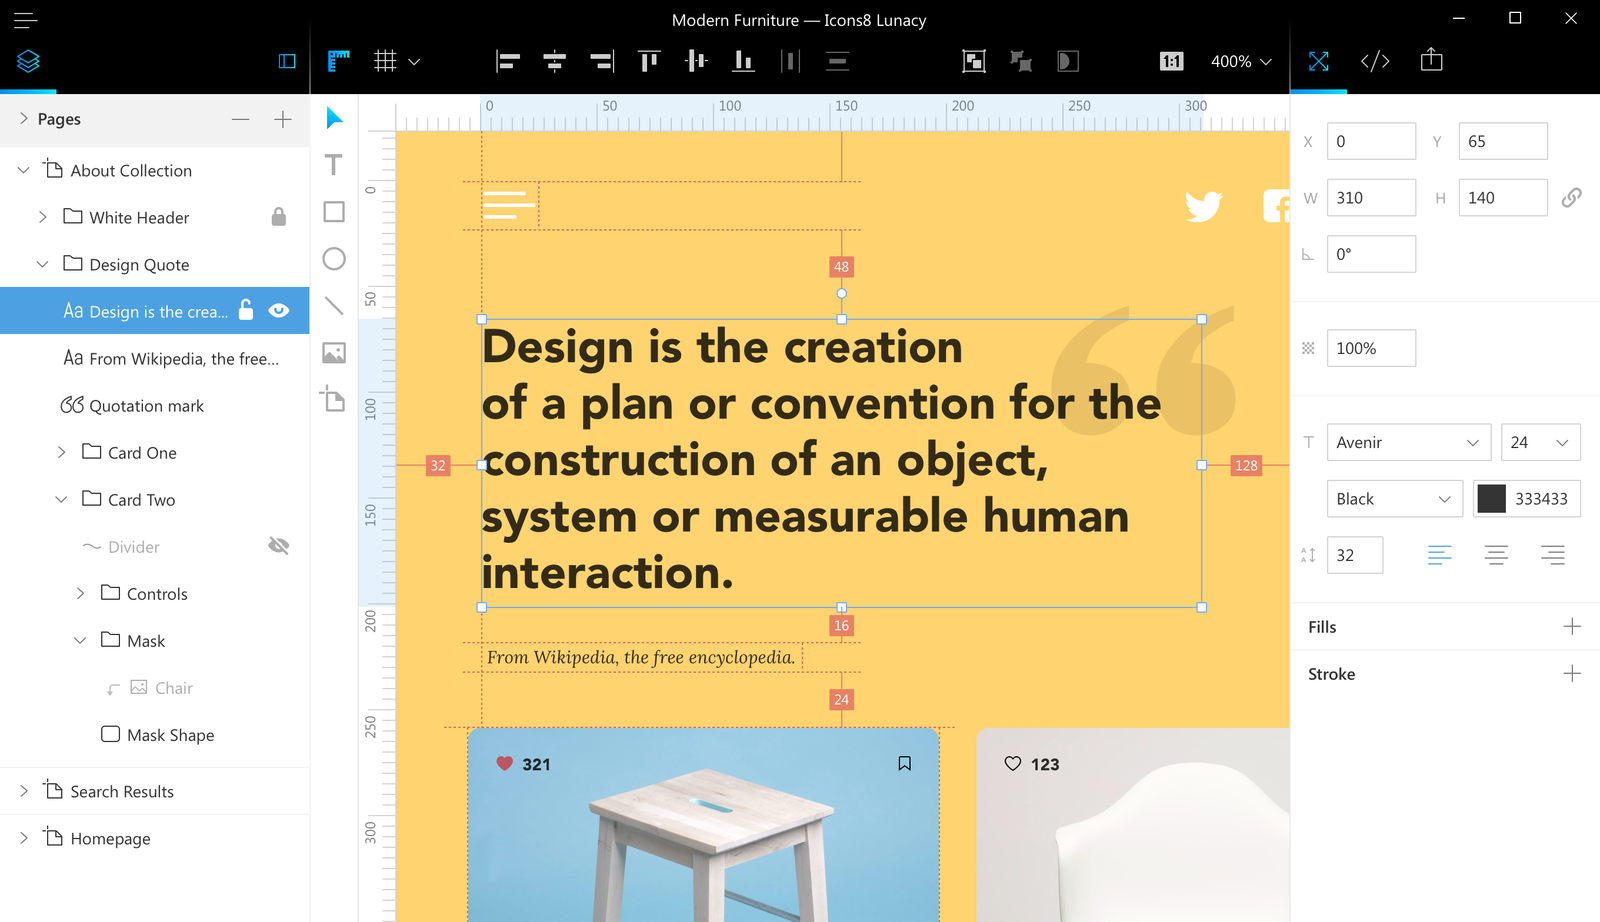Hide the selected 'Design is the crea...' layer
The width and height of the screenshot is (1600, 922).
(277, 310)
